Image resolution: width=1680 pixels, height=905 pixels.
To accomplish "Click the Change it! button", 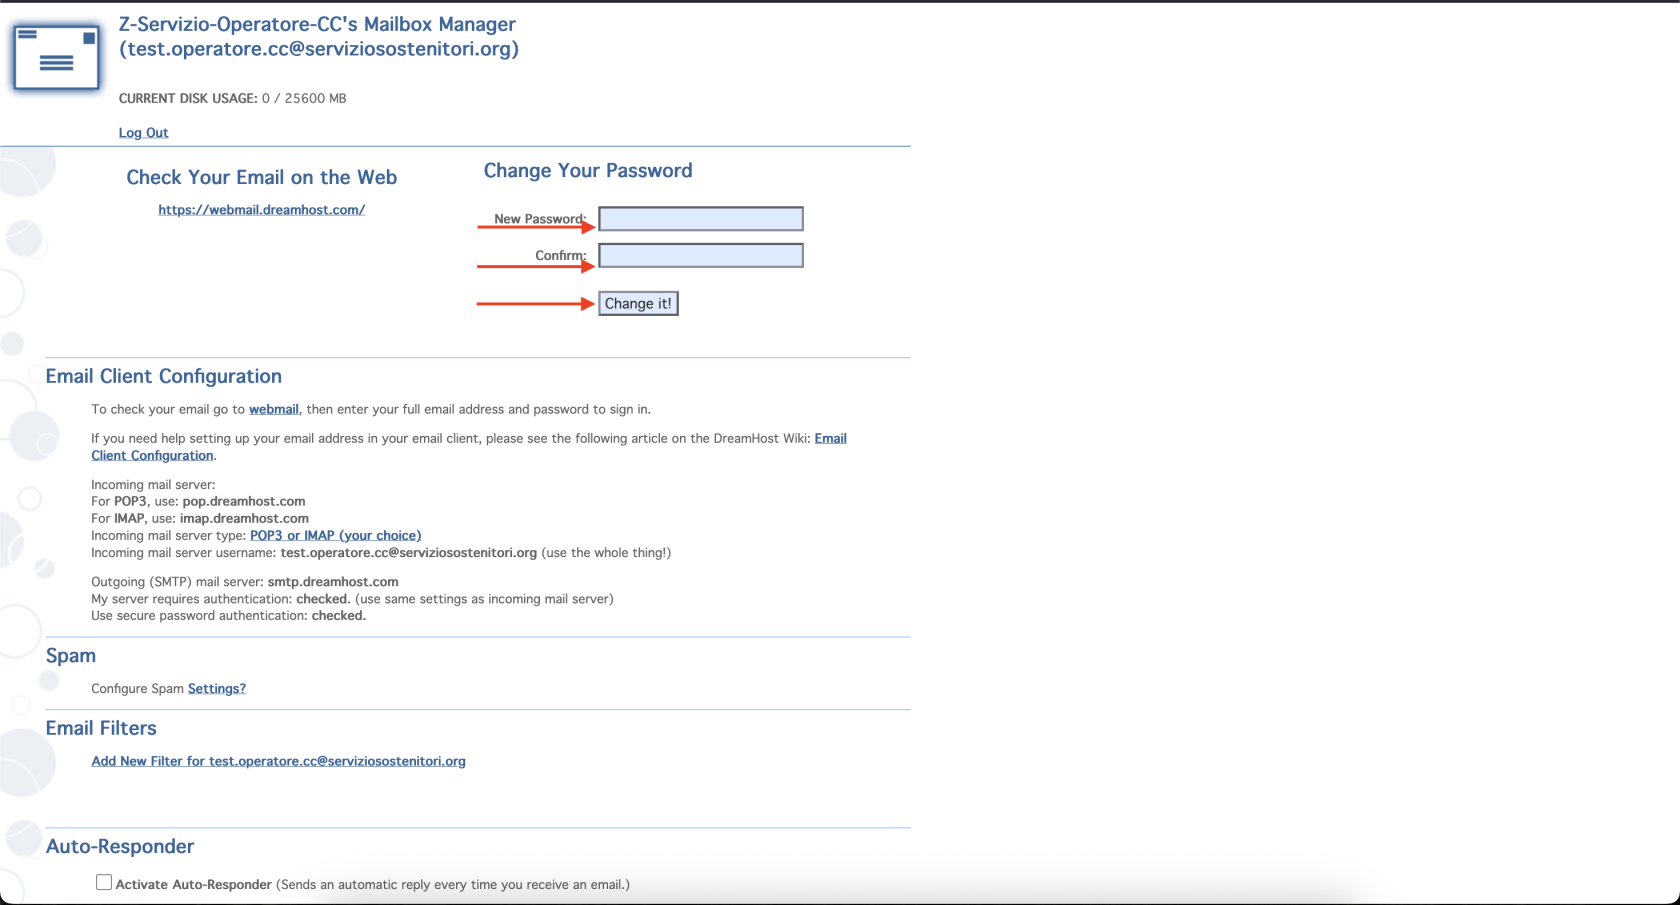I will tap(638, 304).
